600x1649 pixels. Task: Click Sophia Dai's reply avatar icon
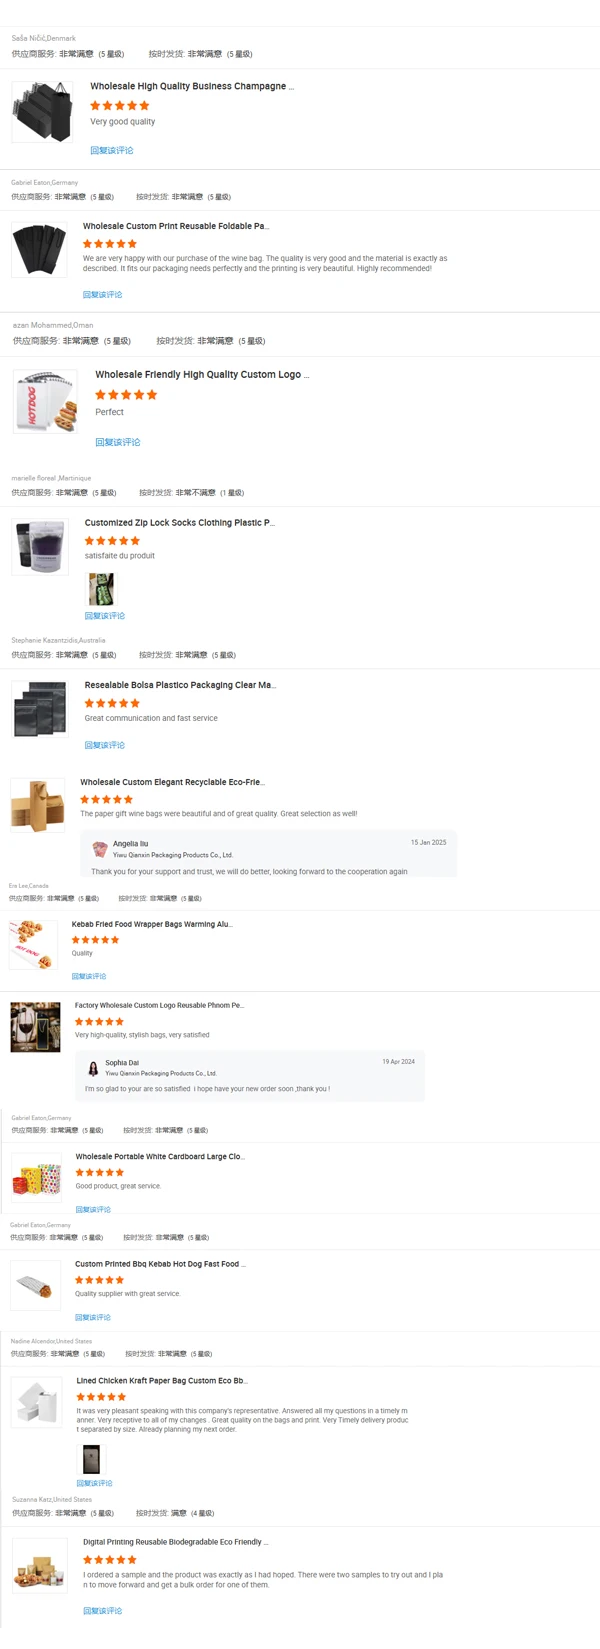[x=93, y=1068]
